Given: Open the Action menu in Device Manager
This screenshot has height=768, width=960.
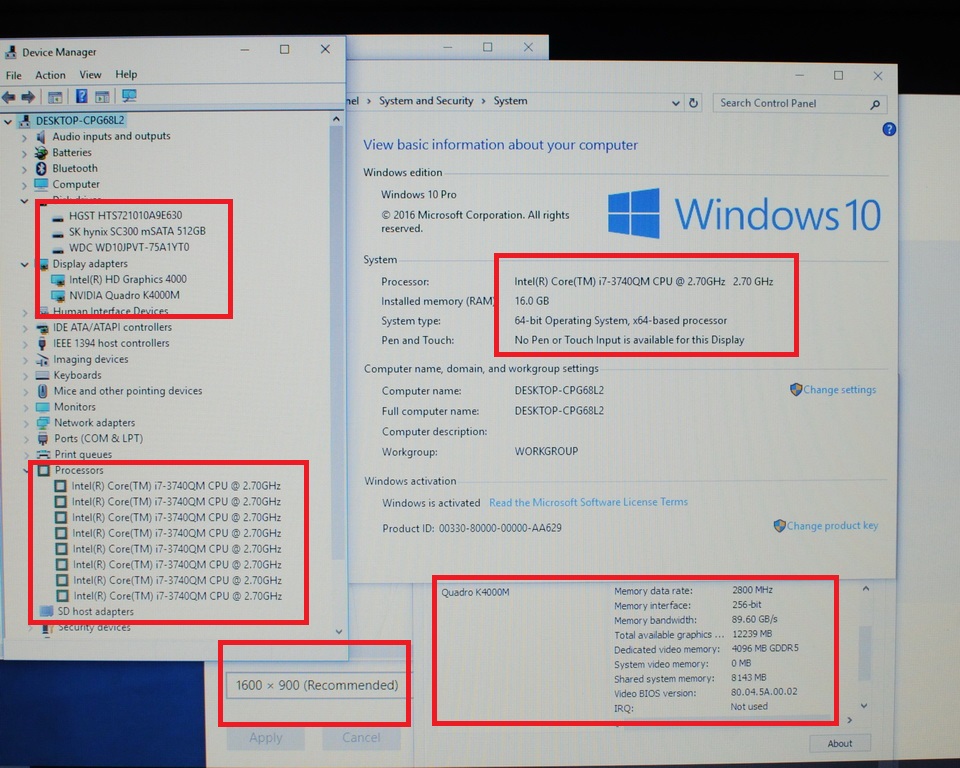Looking at the screenshot, I should click(50, 75).
